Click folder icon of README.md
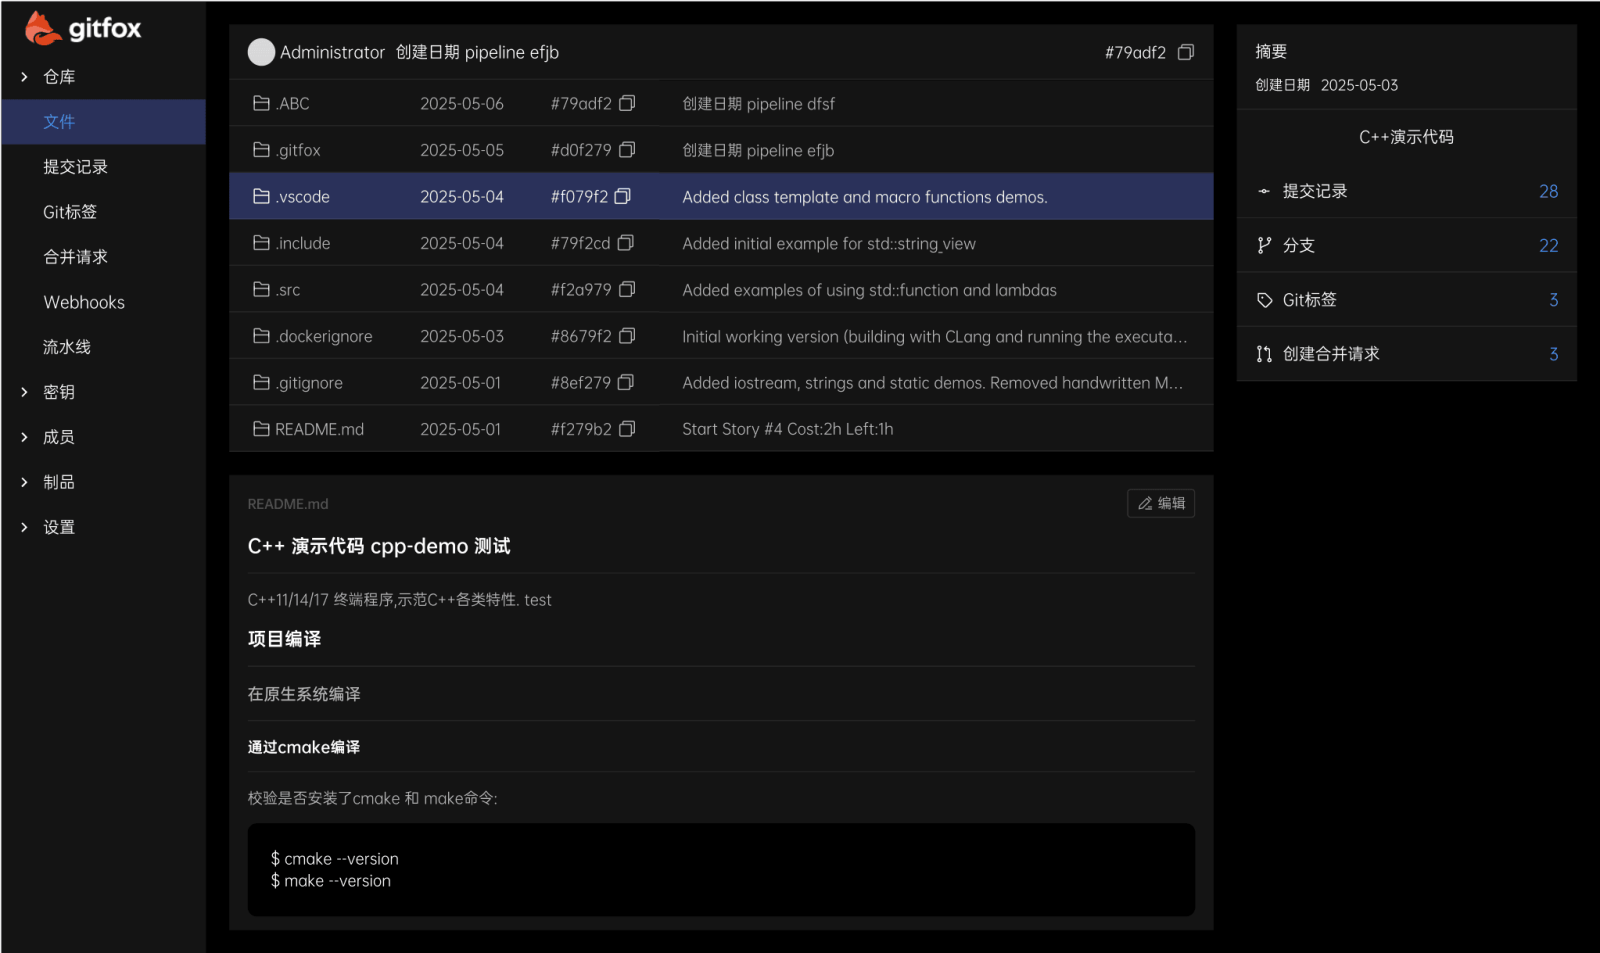The width and height of the screenshot is (1600, 953). pos(262,429)
